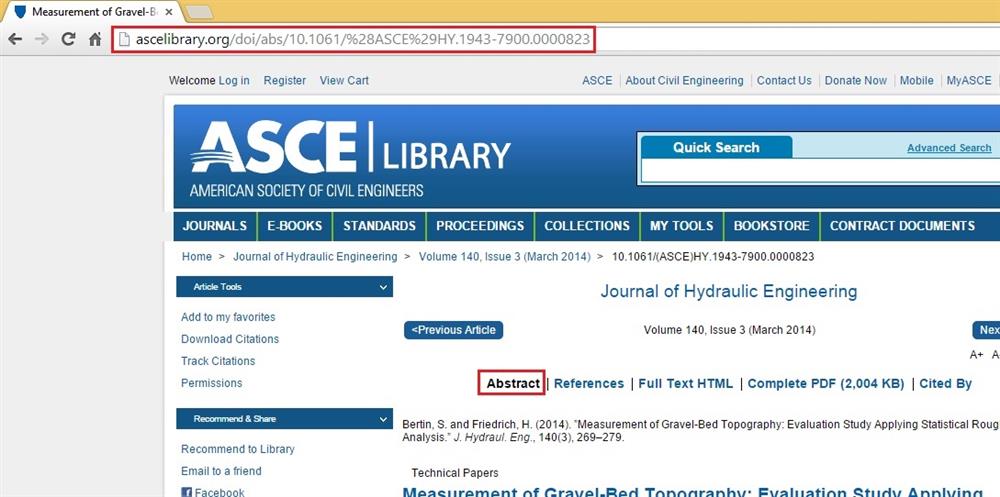Select the Abstract tab

coord(513,383)
